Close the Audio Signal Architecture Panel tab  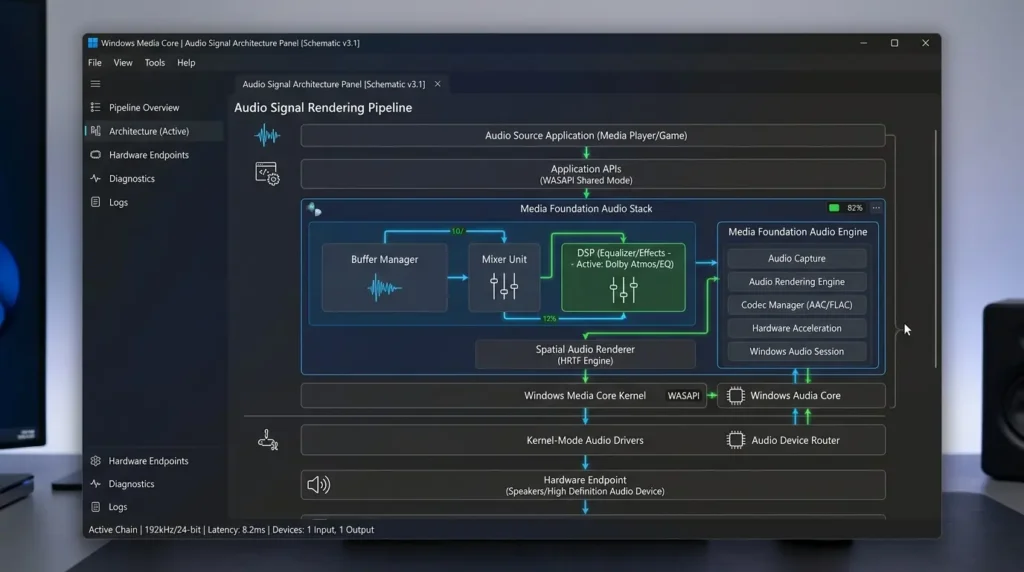[x=438, y=84]
